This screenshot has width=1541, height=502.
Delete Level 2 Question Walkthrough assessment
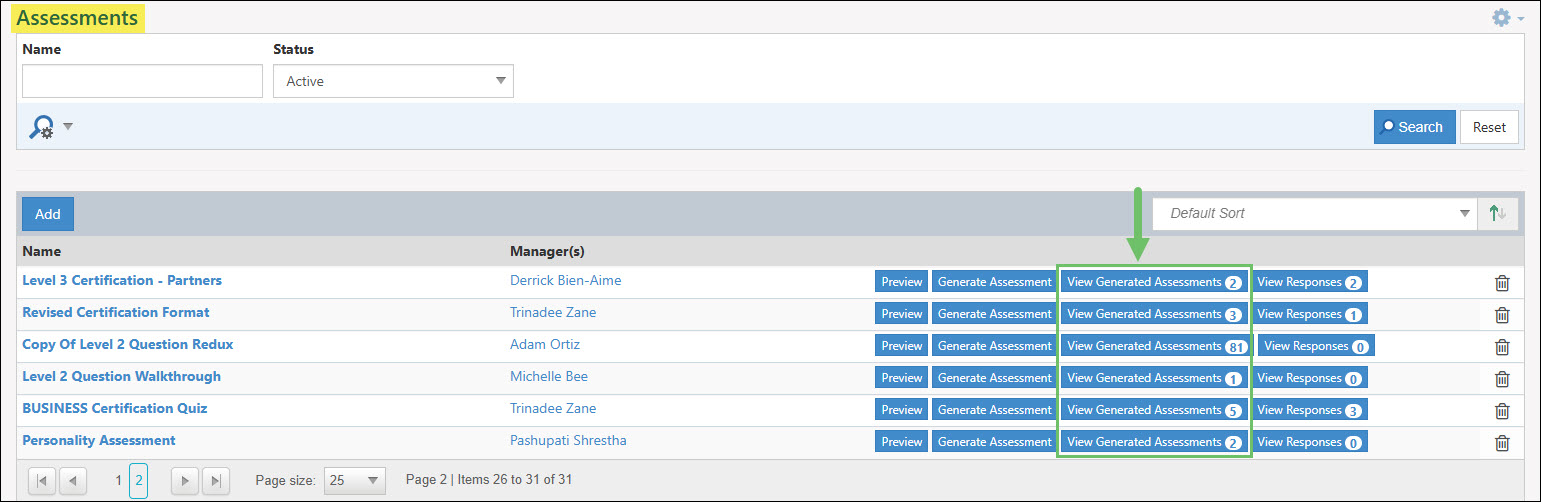[1502, 379]
